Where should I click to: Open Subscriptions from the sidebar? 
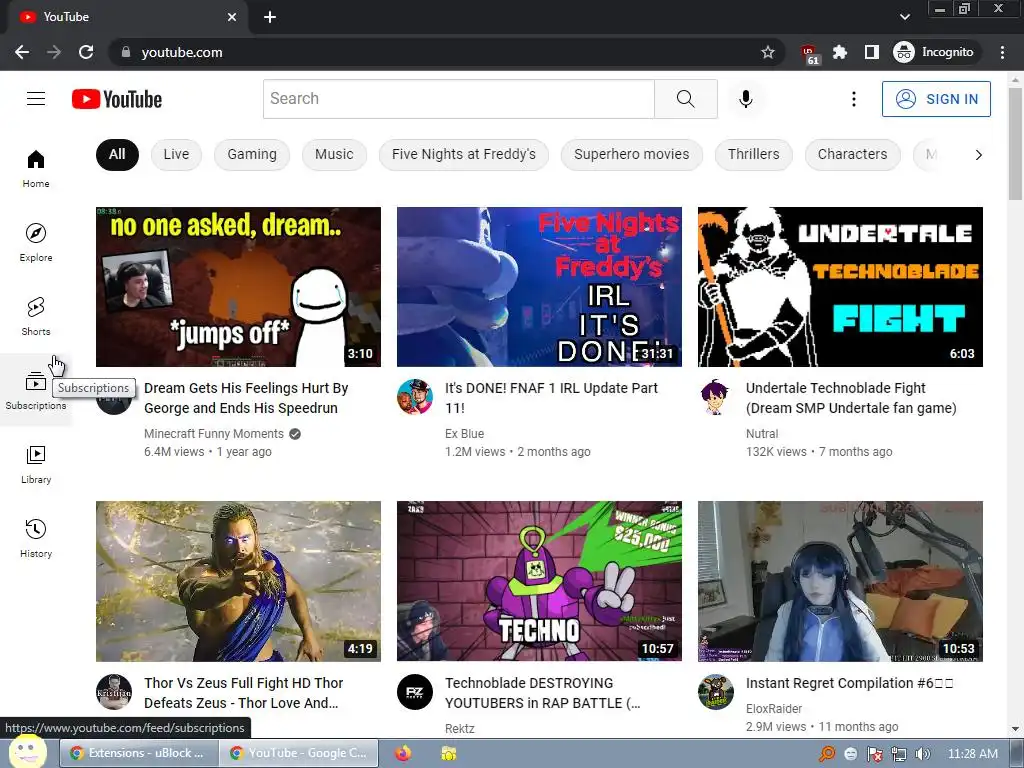click(36, 391)
